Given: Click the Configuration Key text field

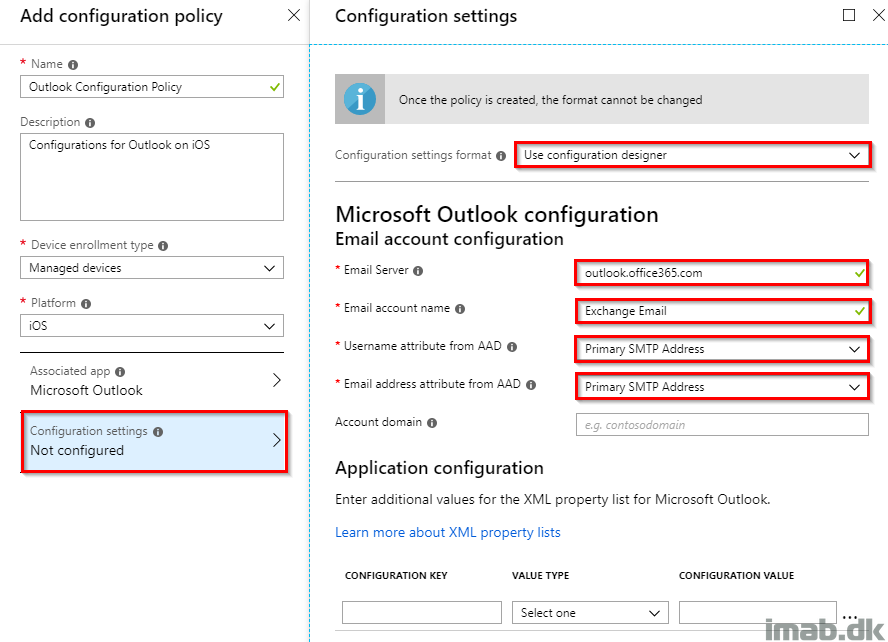Looking at the screenshot, I should 422,613.
